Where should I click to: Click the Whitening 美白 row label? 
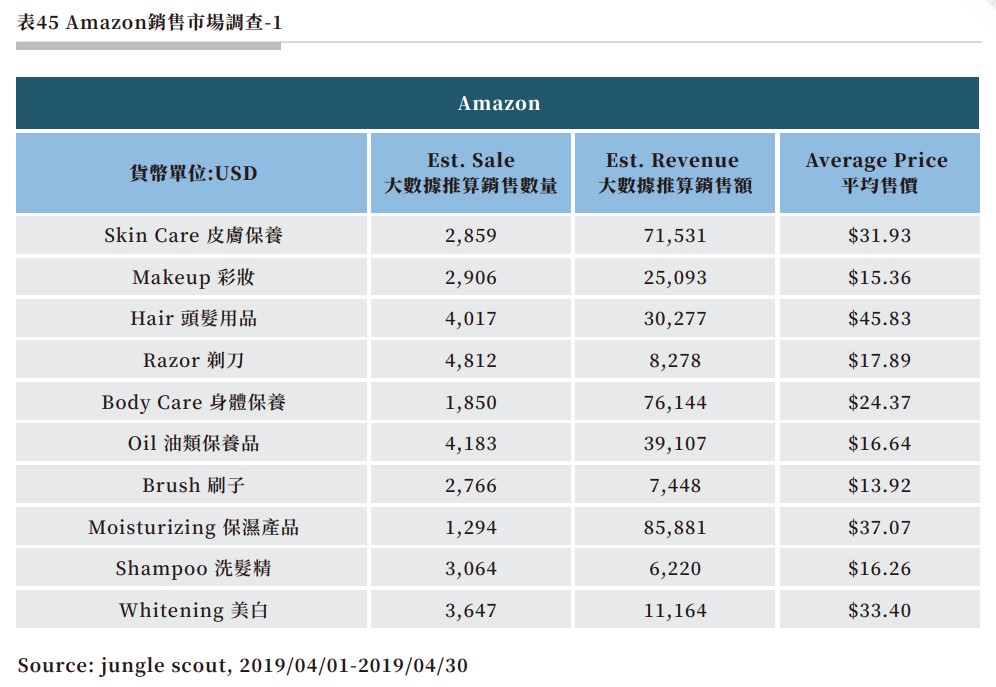pos(190,610)
